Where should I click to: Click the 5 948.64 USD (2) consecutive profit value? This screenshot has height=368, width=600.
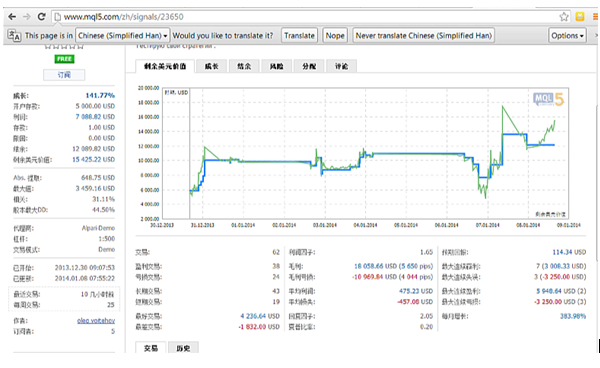click(x=561, y=291)
